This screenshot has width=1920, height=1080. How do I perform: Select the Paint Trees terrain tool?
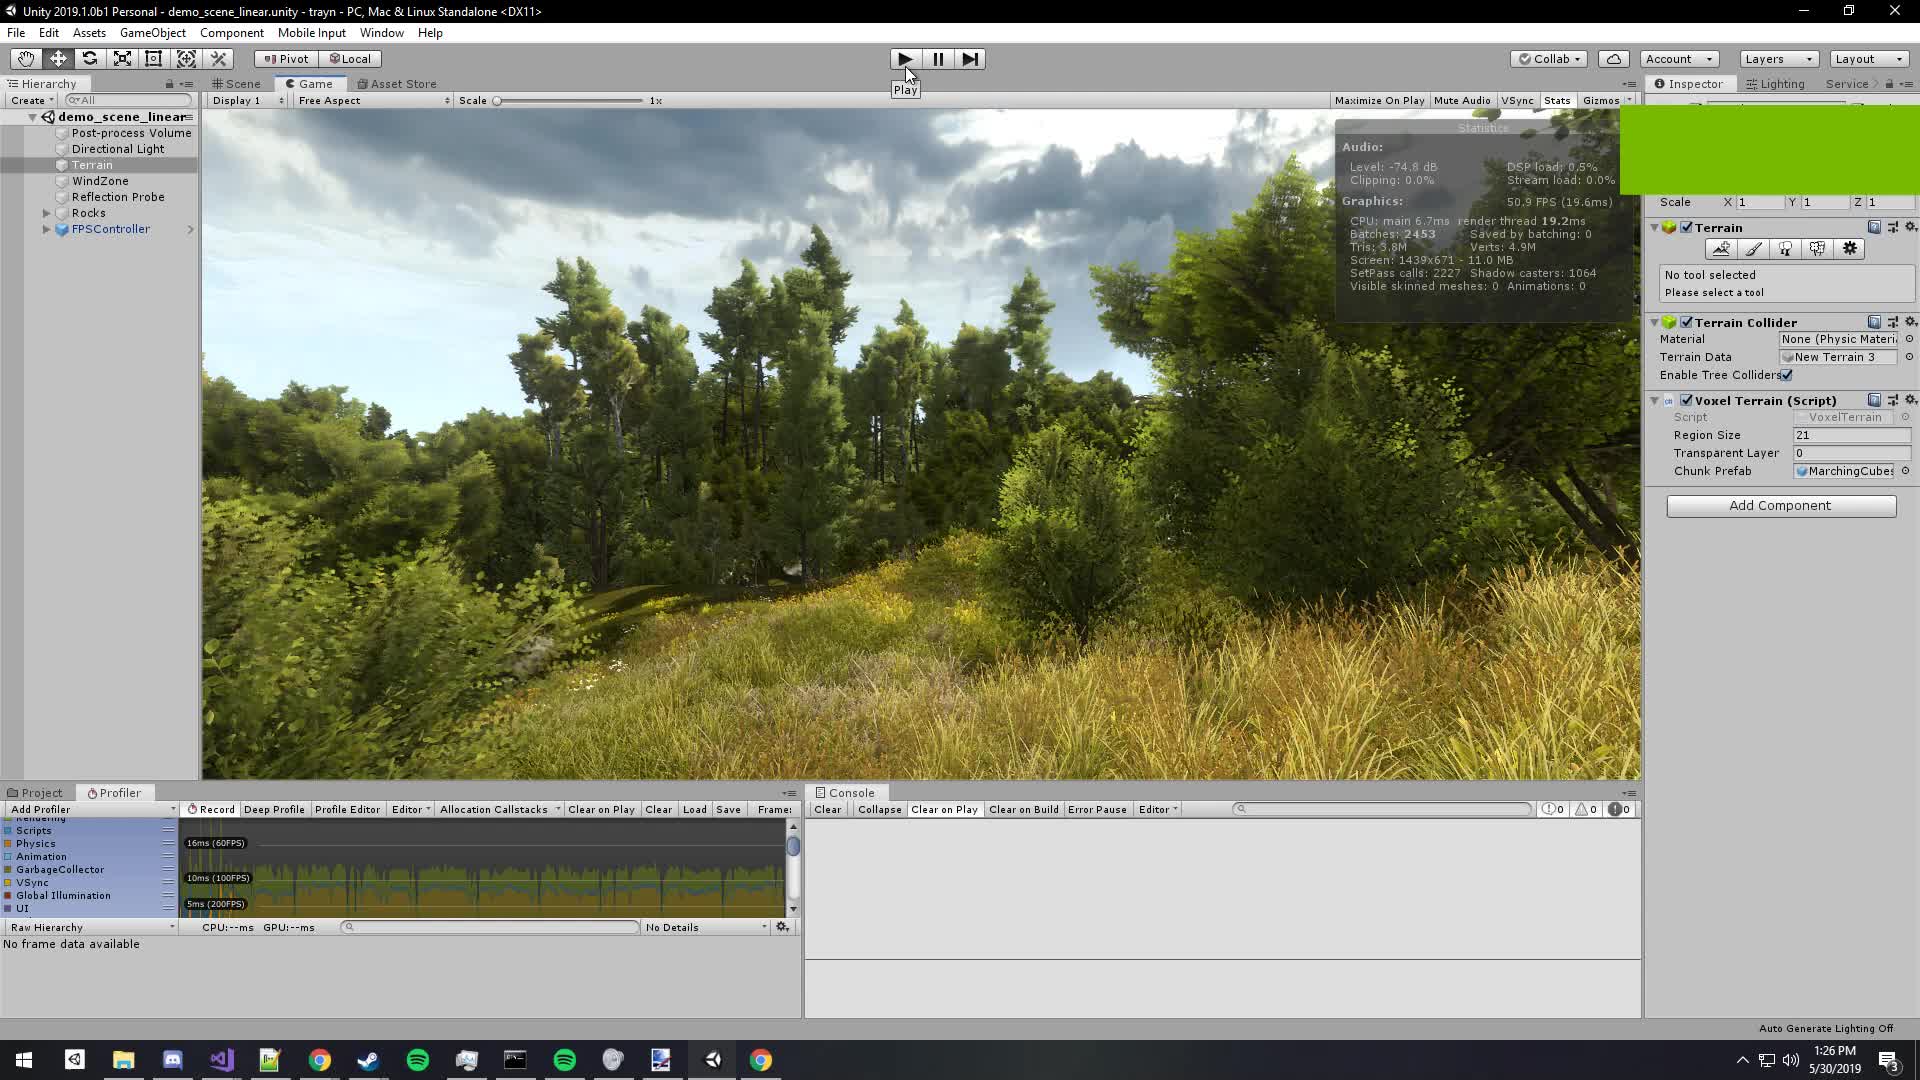click(x=1786, y=249)
